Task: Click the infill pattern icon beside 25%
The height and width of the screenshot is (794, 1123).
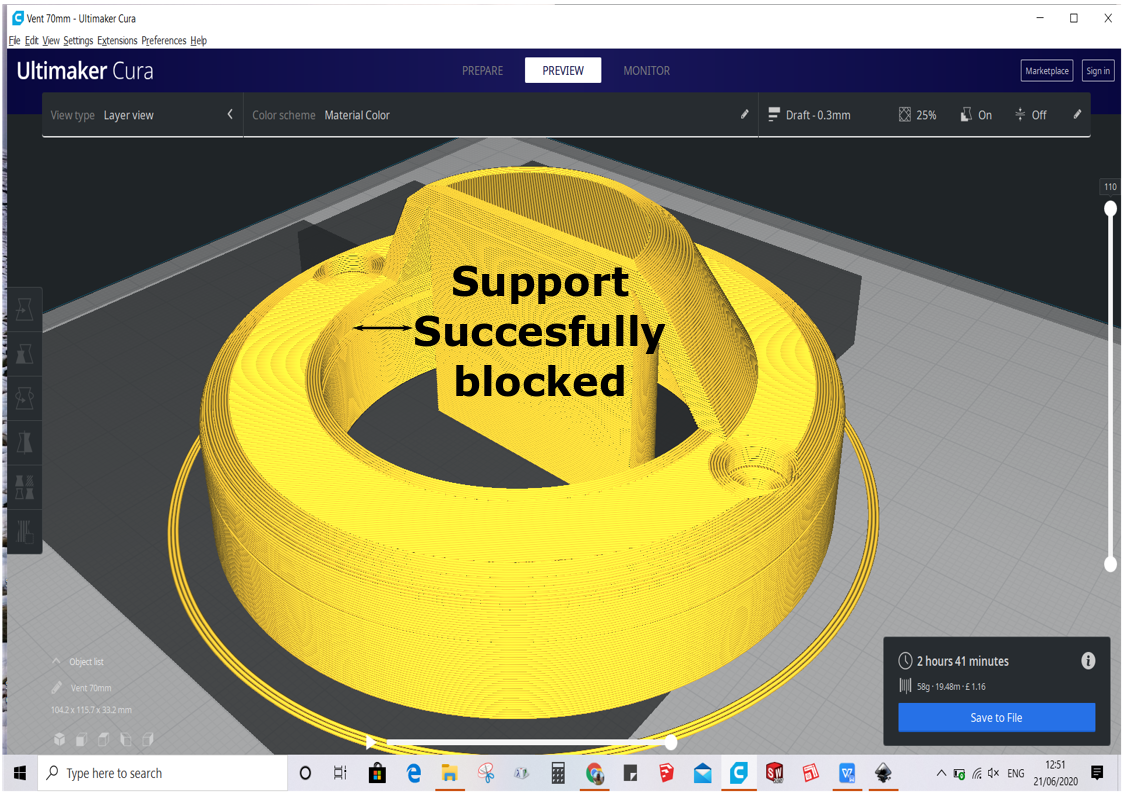Action: 905,115
